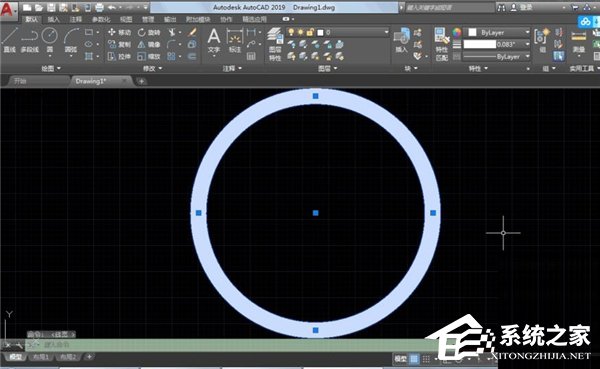This screenshot has height=369, width=600.
Task: Switch to the Start (开始) file tab
Action: pyautogui.click(x=20, y=81)
